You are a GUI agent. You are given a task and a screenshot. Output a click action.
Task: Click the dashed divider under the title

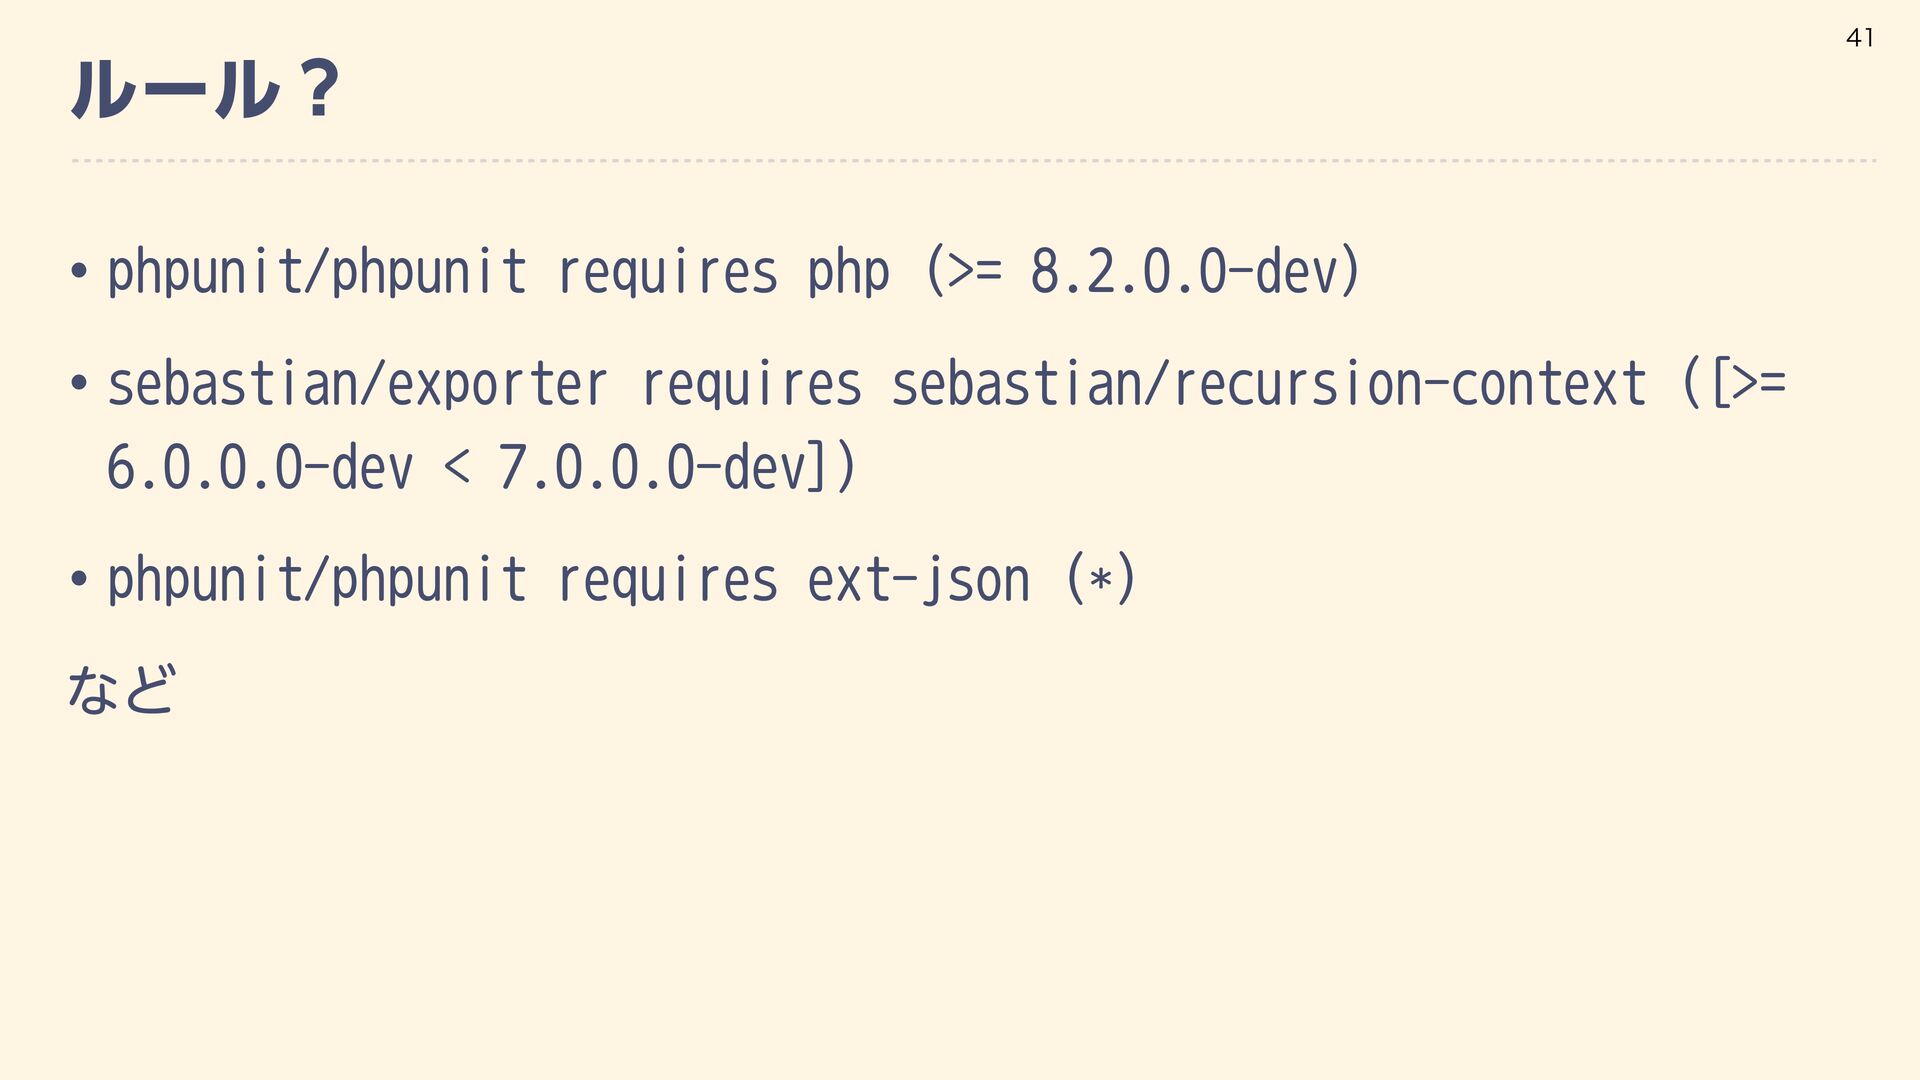point(972,160)
